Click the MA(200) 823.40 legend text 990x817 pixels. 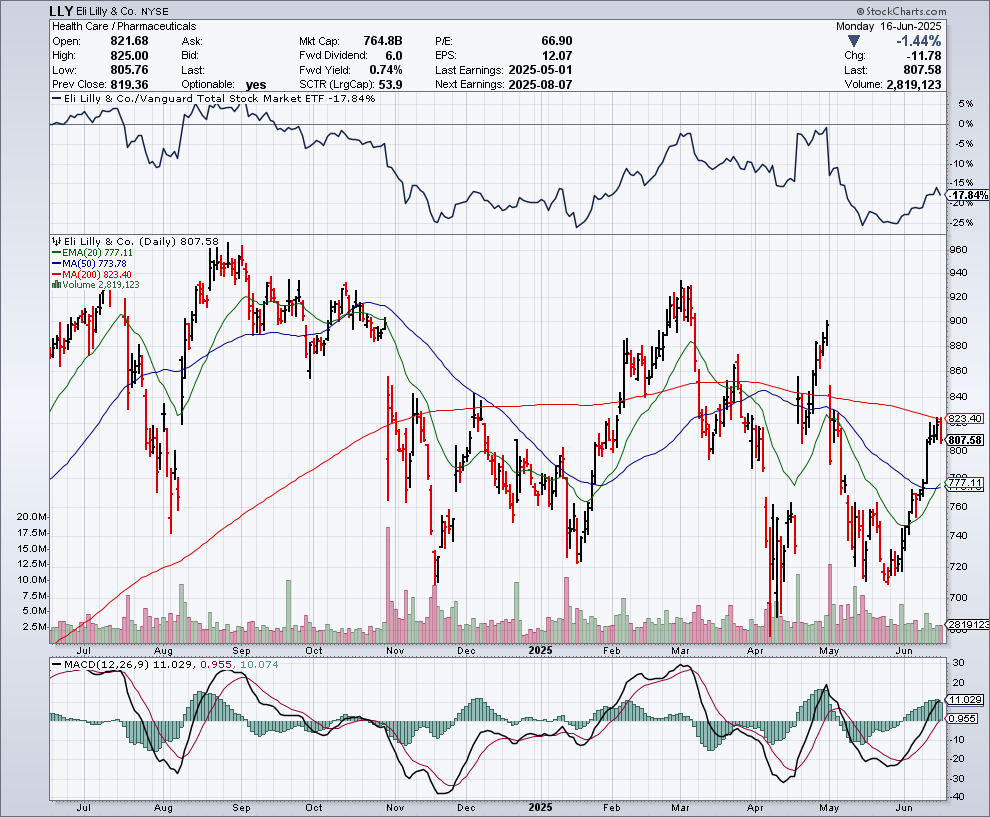click(x=97, y=274)
